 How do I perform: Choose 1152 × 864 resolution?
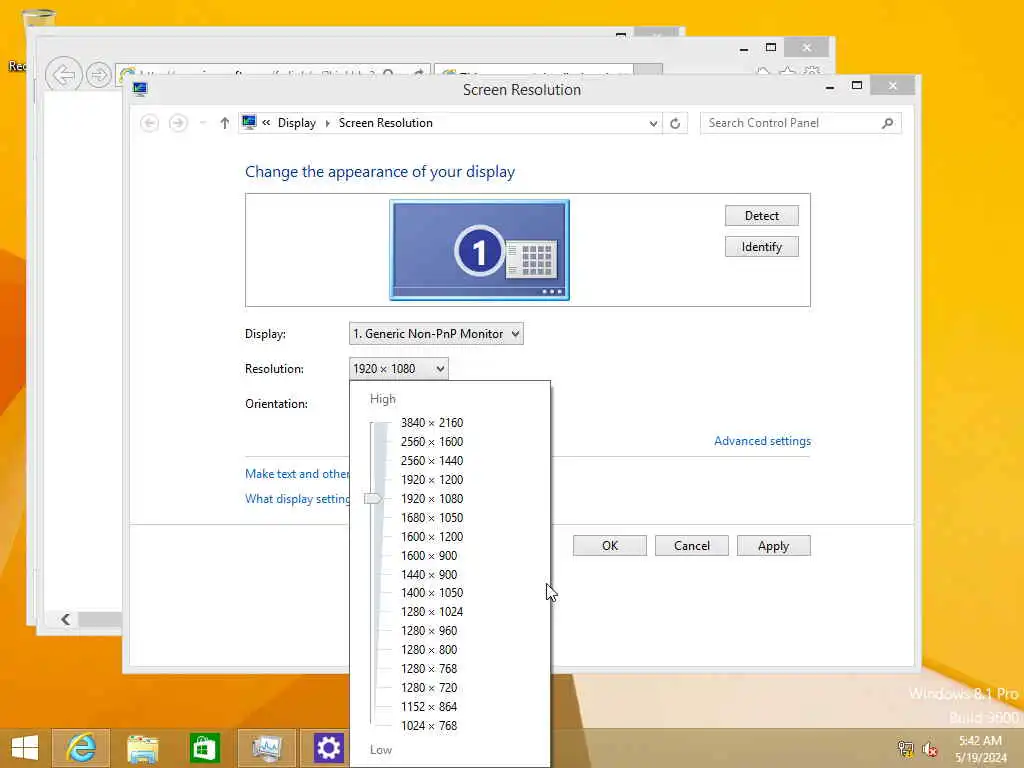428,706
